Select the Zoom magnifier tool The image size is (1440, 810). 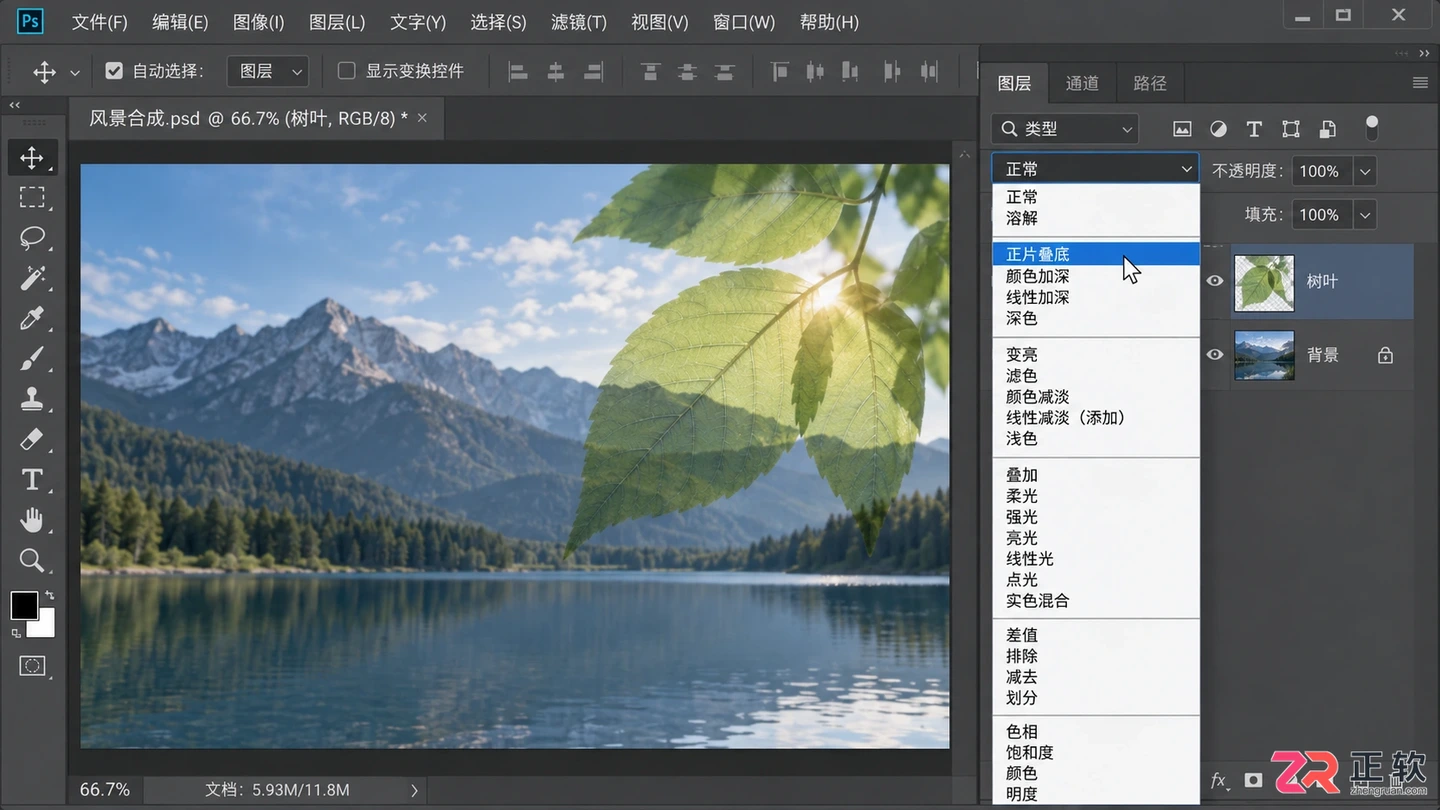pos(32,560)
